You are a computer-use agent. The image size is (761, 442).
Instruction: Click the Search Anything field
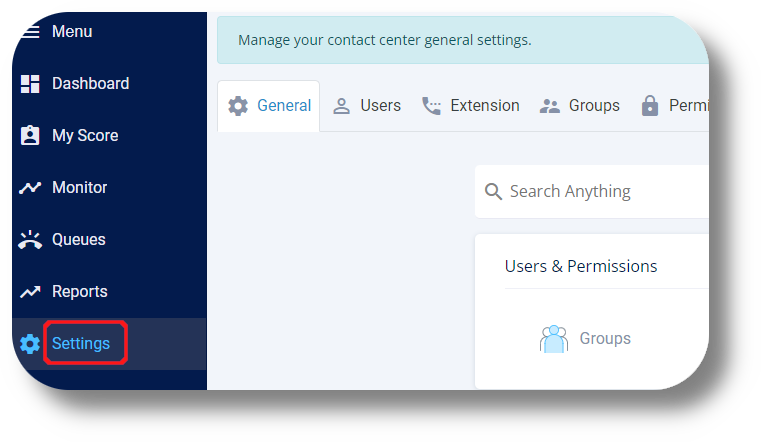pyautogui.click(x=600, y=192)
